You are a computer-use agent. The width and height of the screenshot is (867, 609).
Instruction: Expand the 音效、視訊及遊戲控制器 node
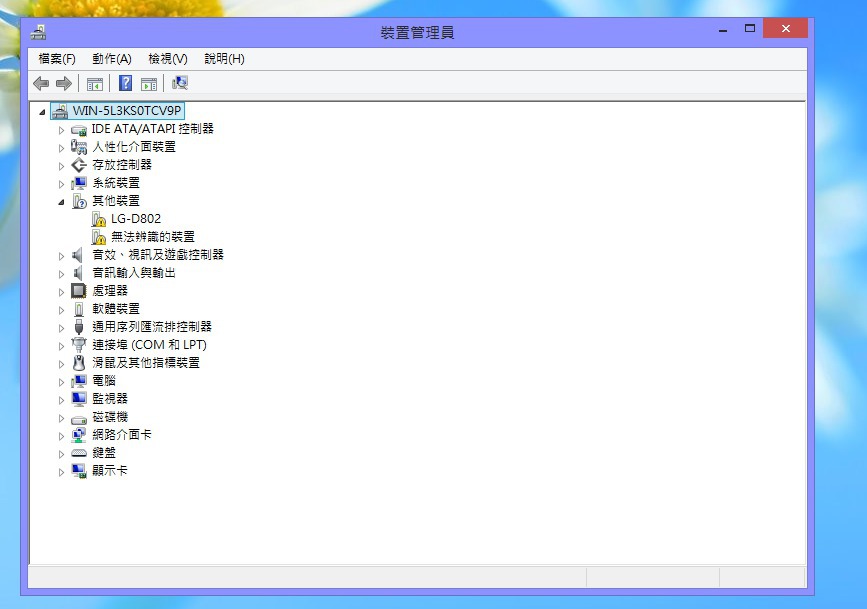tap(61, 256)
